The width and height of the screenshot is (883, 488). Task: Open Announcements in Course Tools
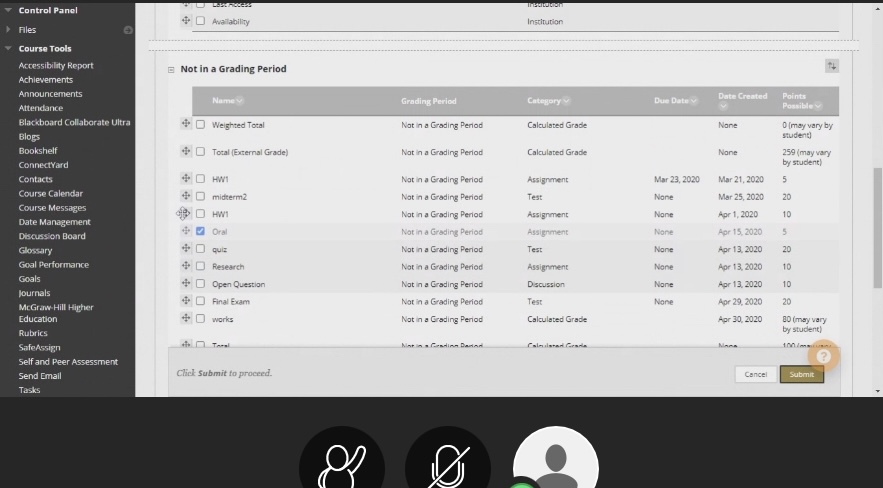[x=50, y=93]
